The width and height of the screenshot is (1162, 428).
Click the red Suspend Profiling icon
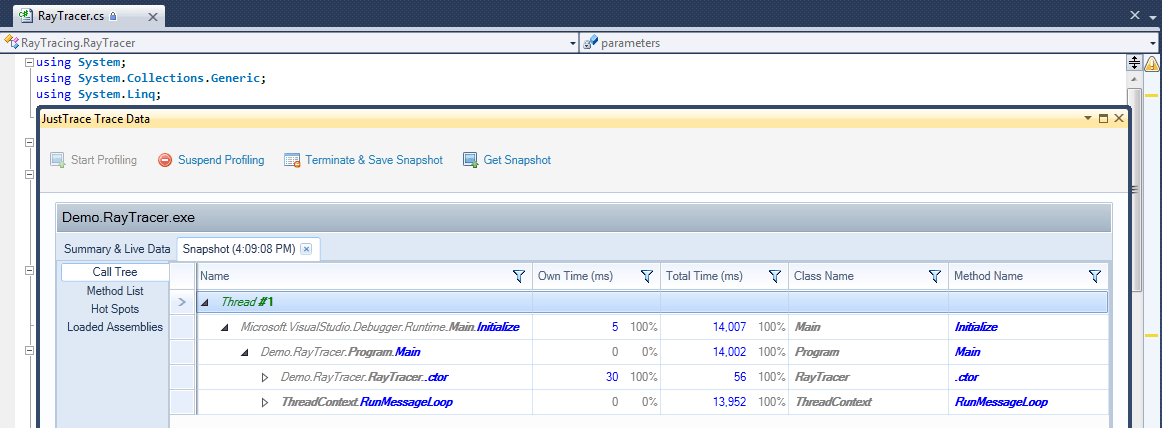point(165,160)
